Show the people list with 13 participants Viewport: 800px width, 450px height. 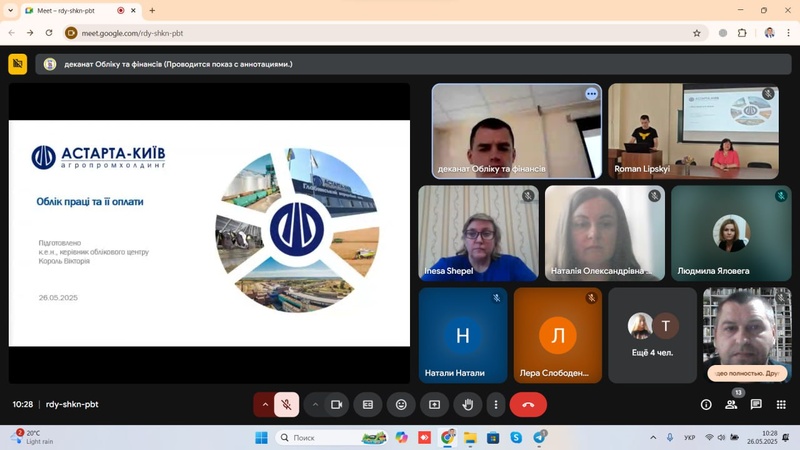click(x=731, y=405)
